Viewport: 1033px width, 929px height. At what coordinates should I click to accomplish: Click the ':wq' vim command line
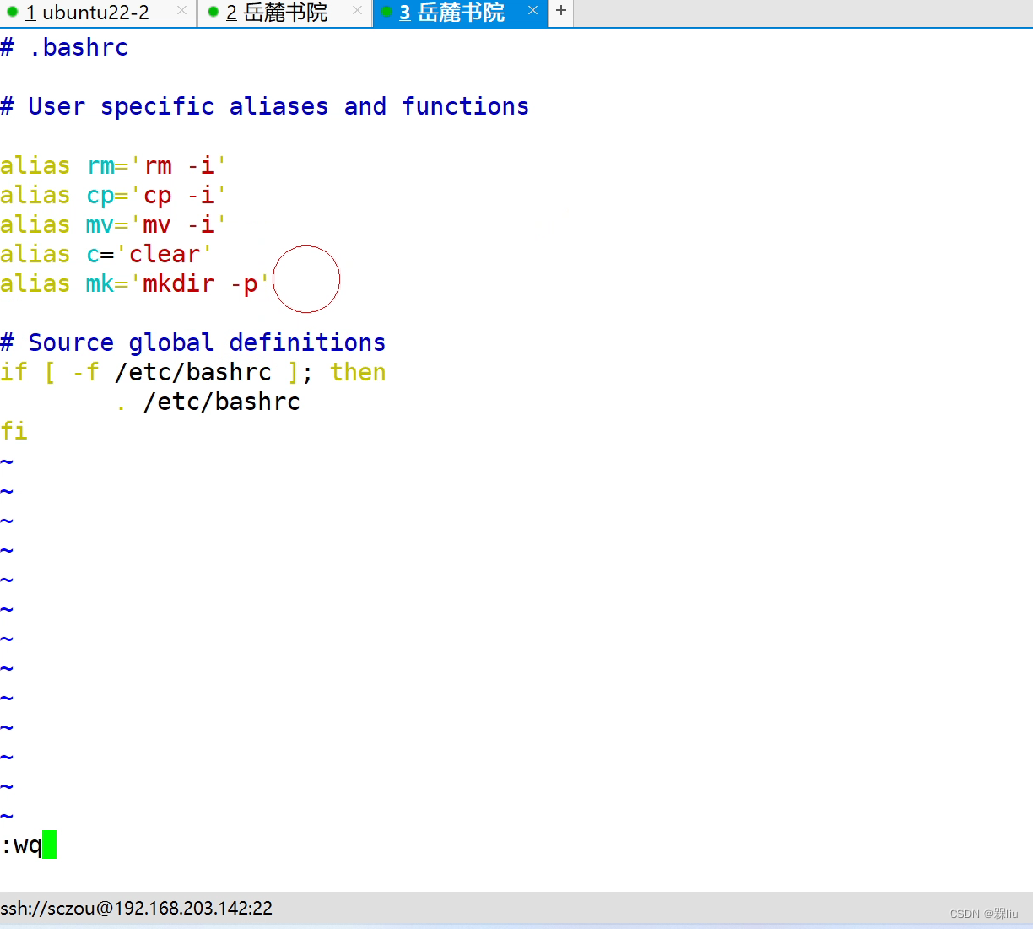point(28,845)
